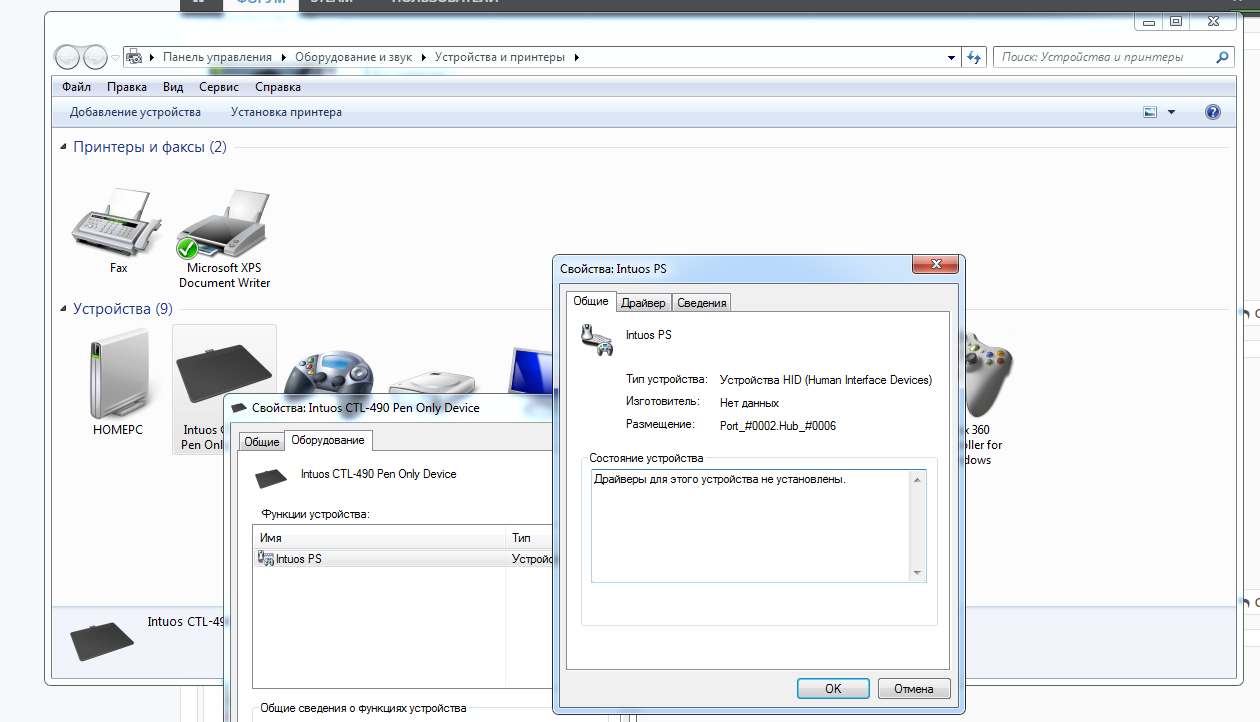Click OK in Intuos PS properties
Viewport: 1260px width, 722px height.
coord(833,689)
